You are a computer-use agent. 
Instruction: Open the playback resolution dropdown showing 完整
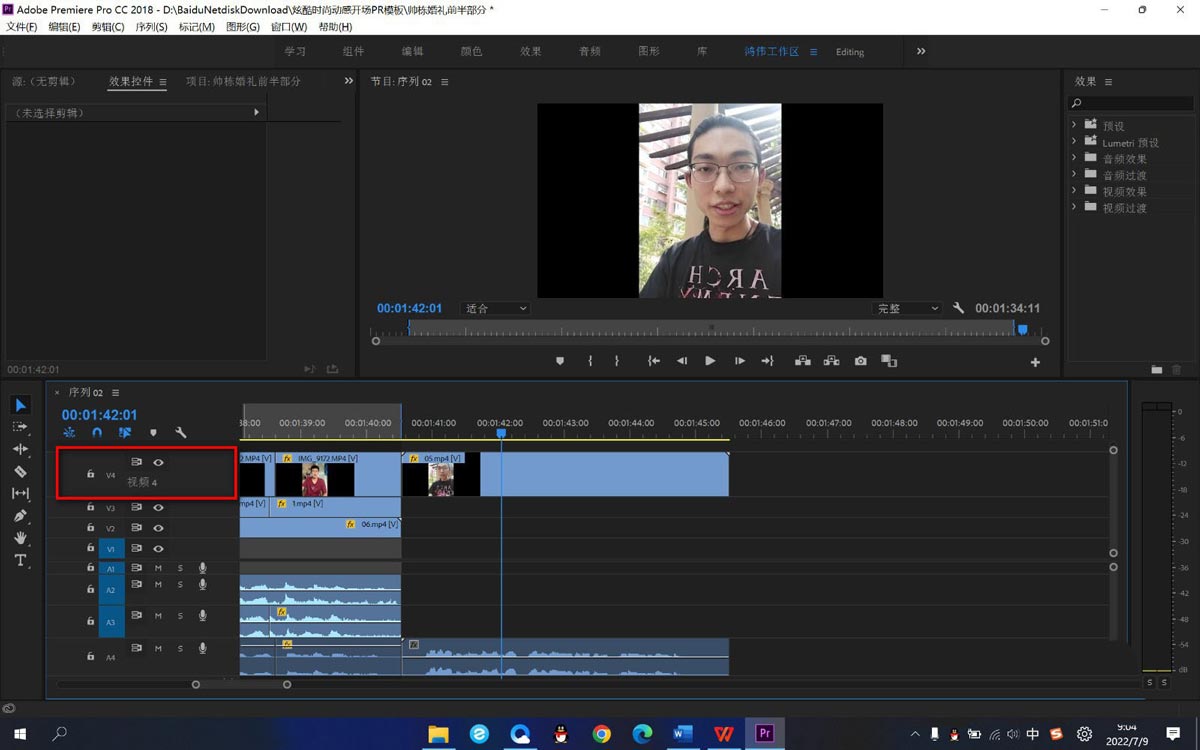pyautogui.click(x=907, y=309)
